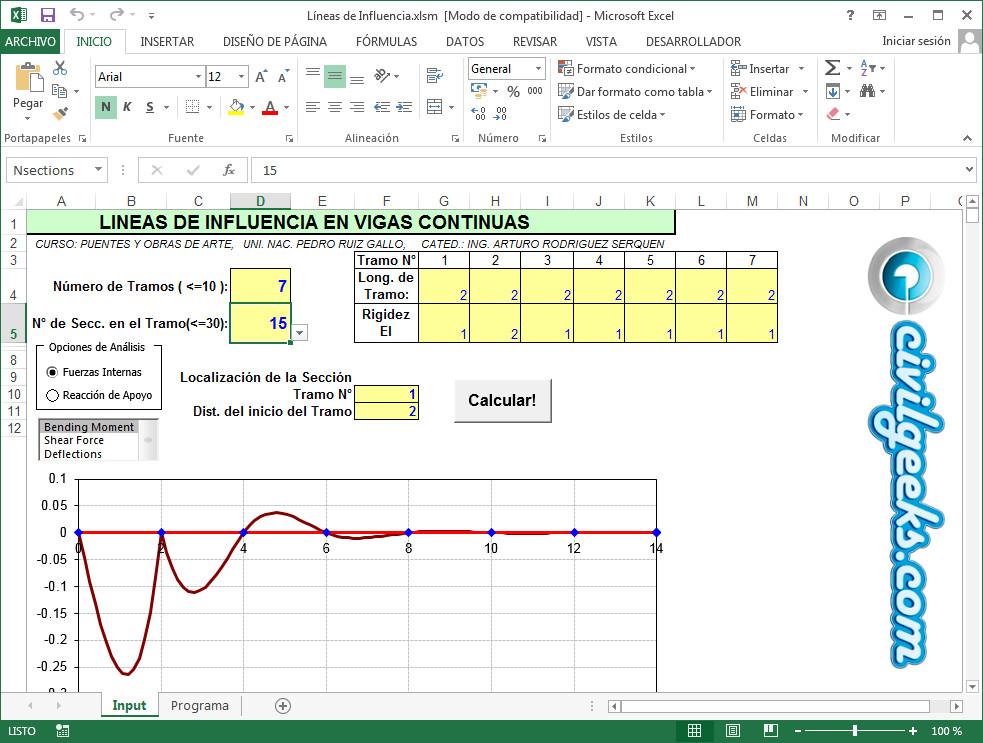The image size is (983, 743).
Task: Switch to page layout view in status bar
Action: click(732, 730)
